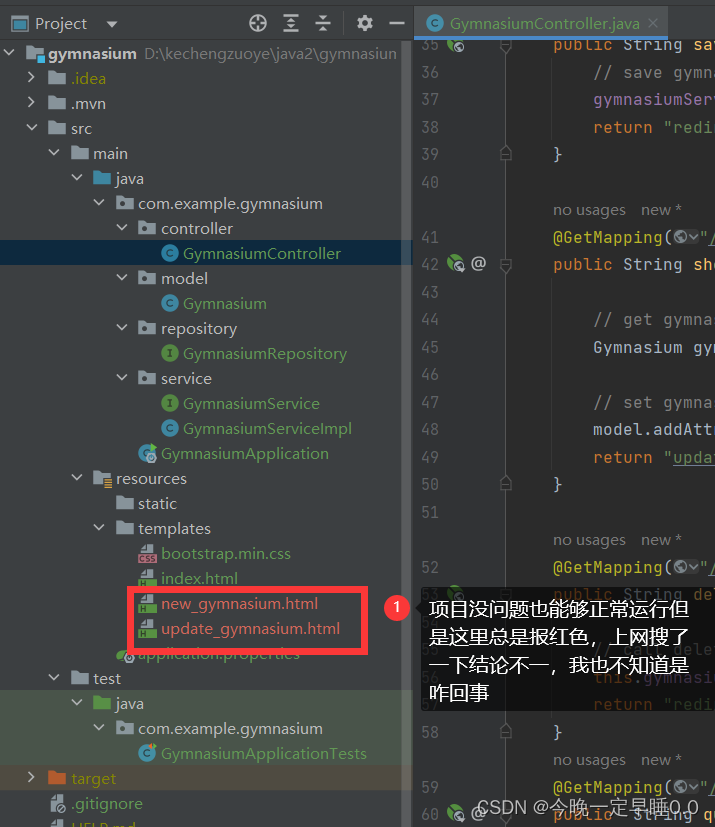Screen dimensions: 715x827
Task: Expand the .idea folder
Action: click(31, 78)
